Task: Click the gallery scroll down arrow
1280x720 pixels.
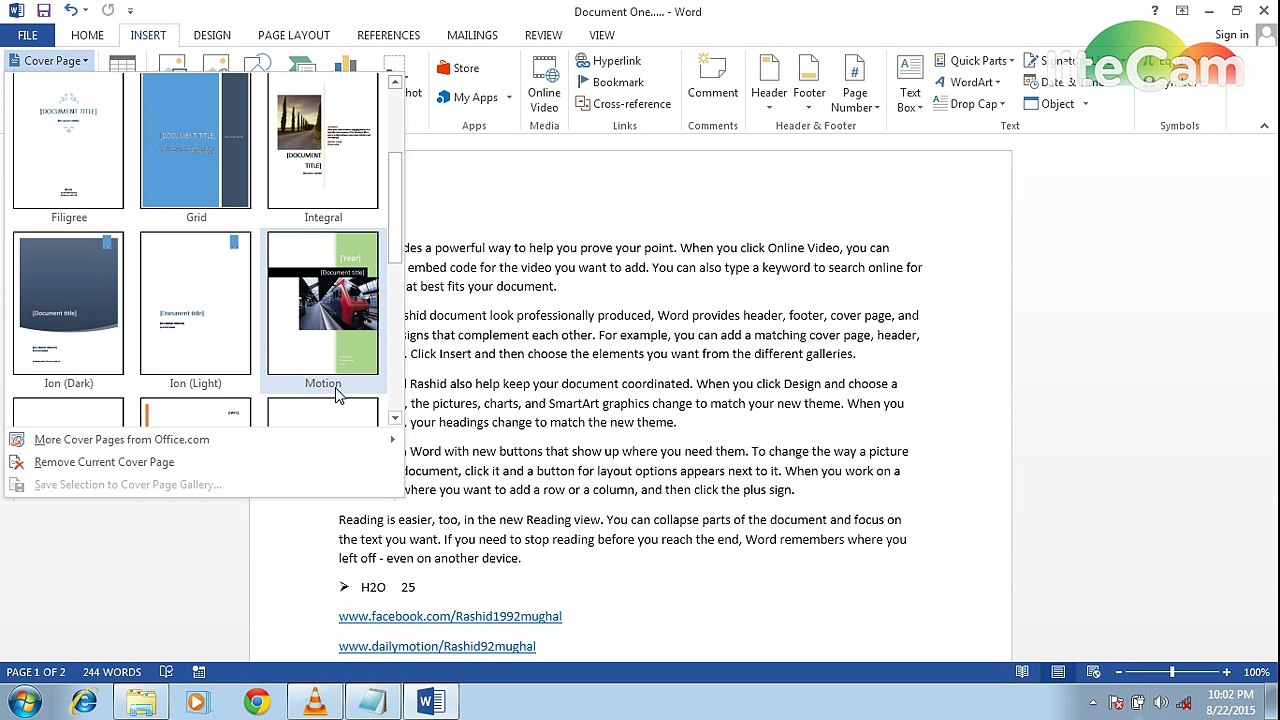Action: 395,418
